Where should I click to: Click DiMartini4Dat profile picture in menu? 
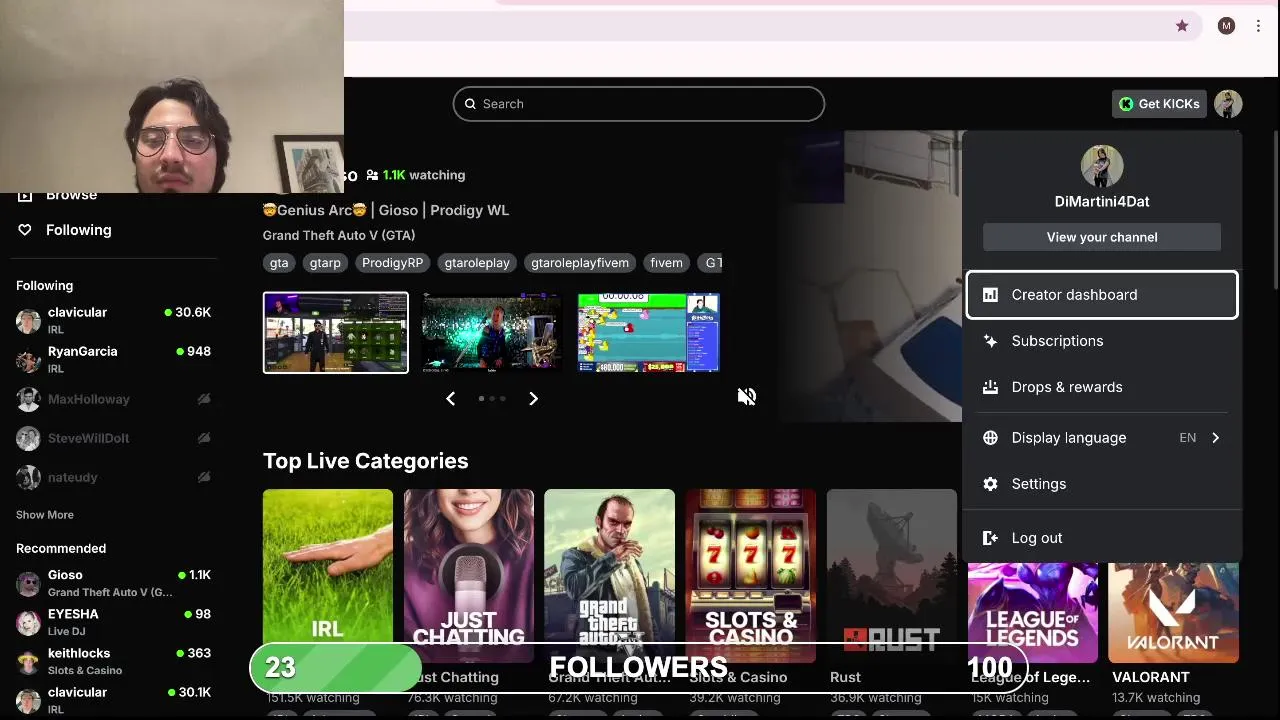(x=1102, y=166)
